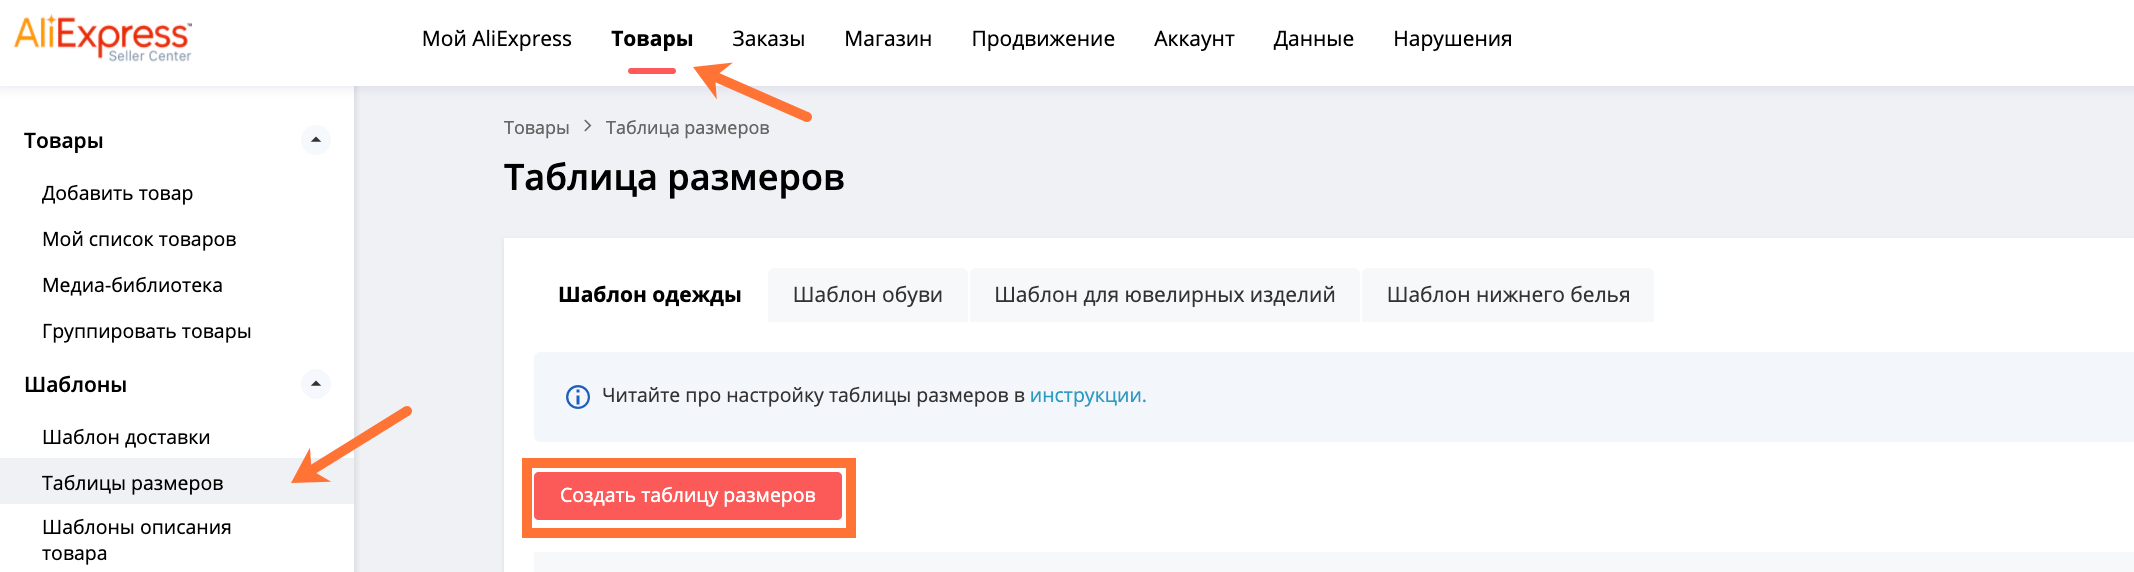
Task: Open the Нарушения menu
Action: point(1452,39)
